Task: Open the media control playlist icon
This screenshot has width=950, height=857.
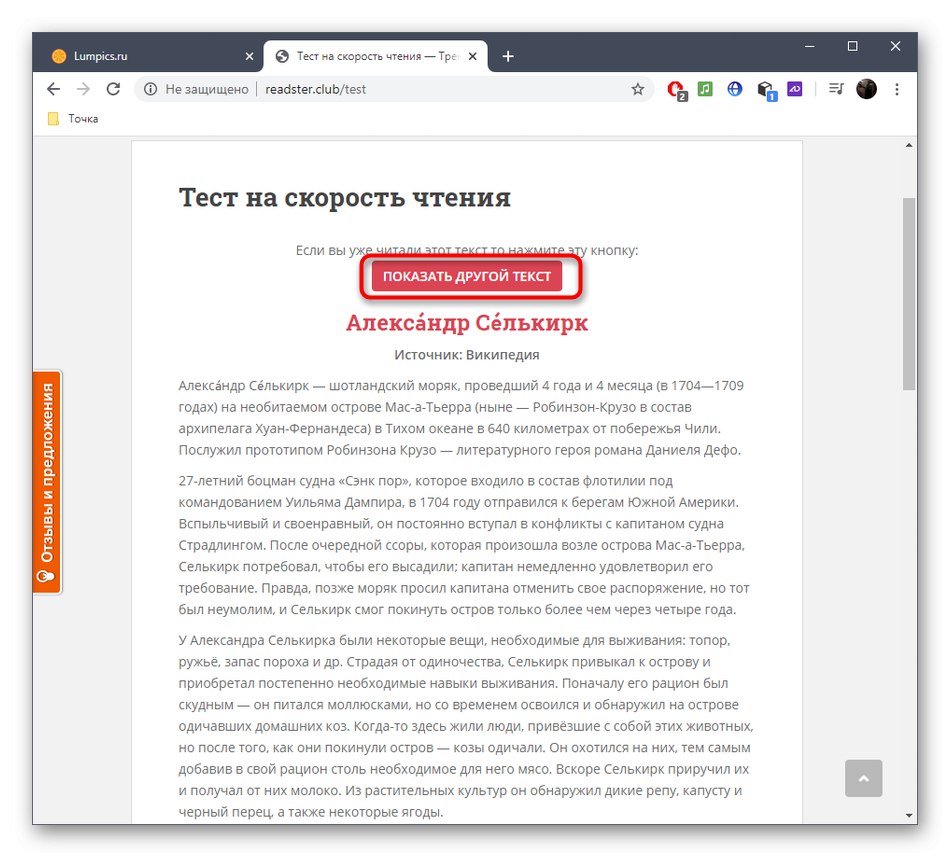Action: tap(835, 89)
